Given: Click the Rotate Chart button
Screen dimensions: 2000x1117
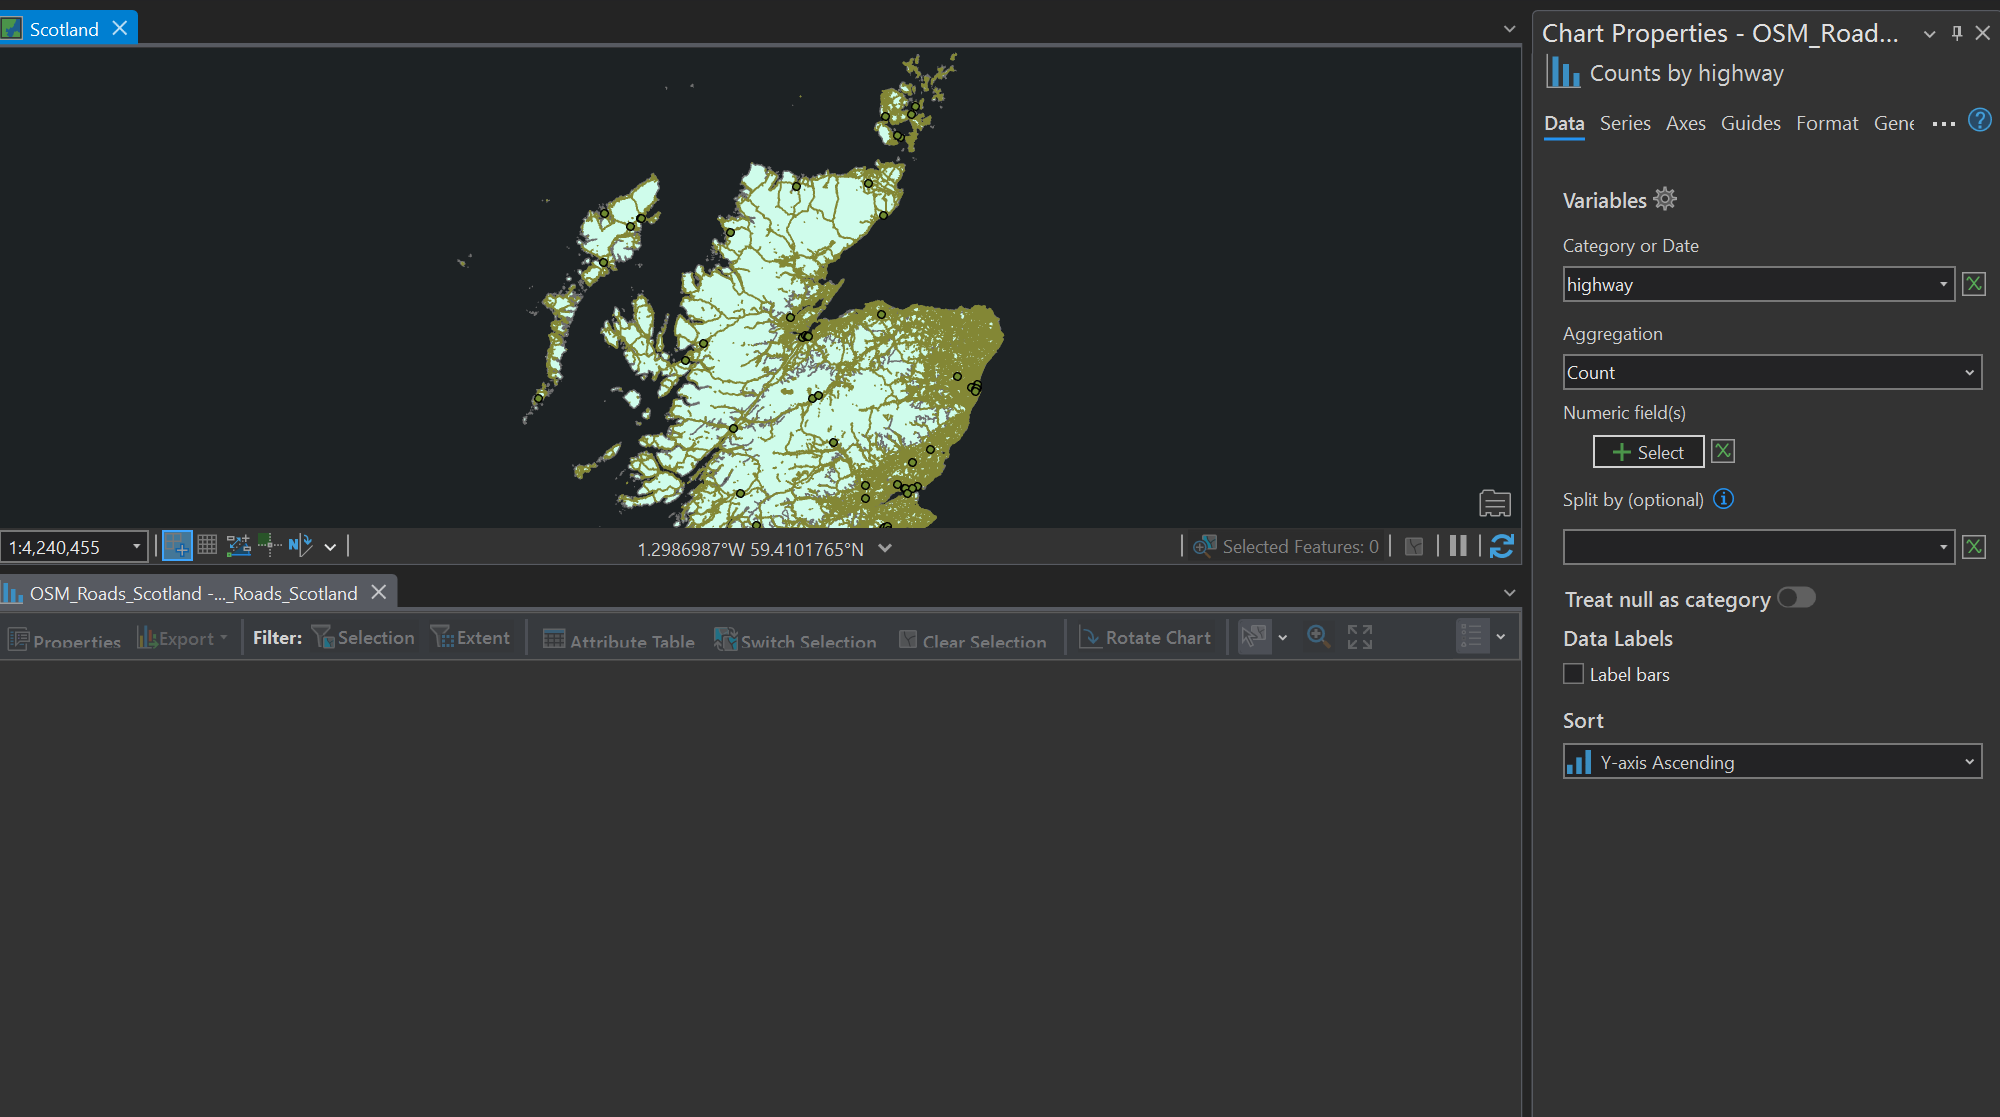Looking at the screenshot, I should pos(1146,638).
